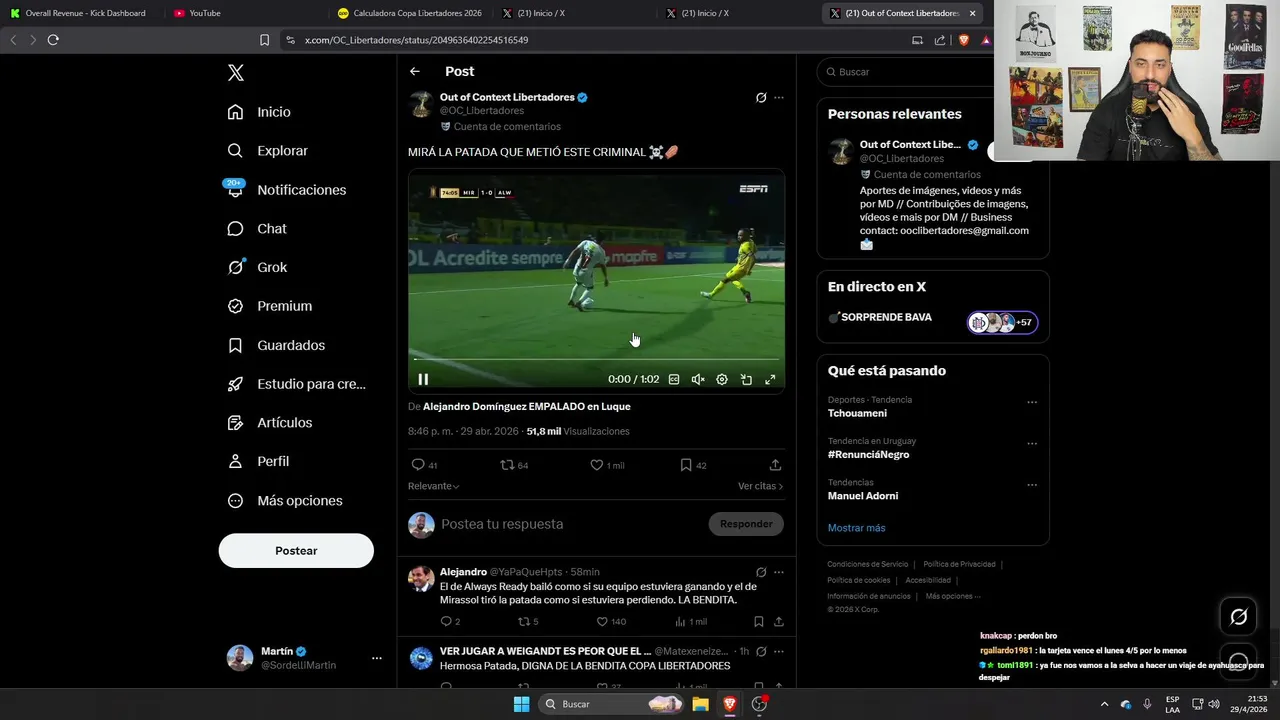Open Estudio para creadores item
1280x720 pixels.
point(296,384)
